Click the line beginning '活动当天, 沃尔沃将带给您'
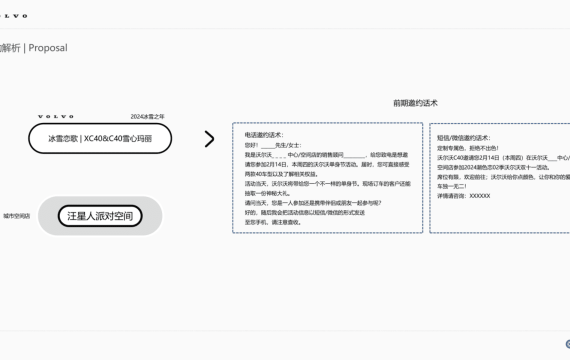570x360 pixels. pyautogui.click(x=328, y=184)
